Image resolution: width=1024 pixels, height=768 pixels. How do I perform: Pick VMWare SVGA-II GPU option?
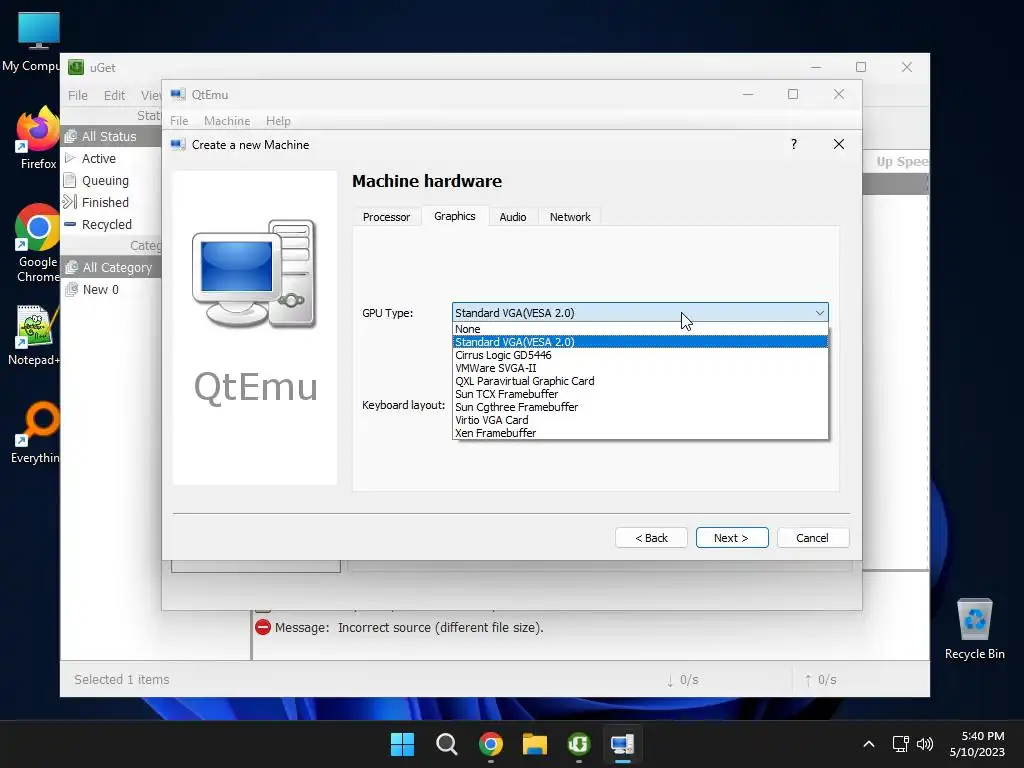pyautogui.click(x=640, y=368)
